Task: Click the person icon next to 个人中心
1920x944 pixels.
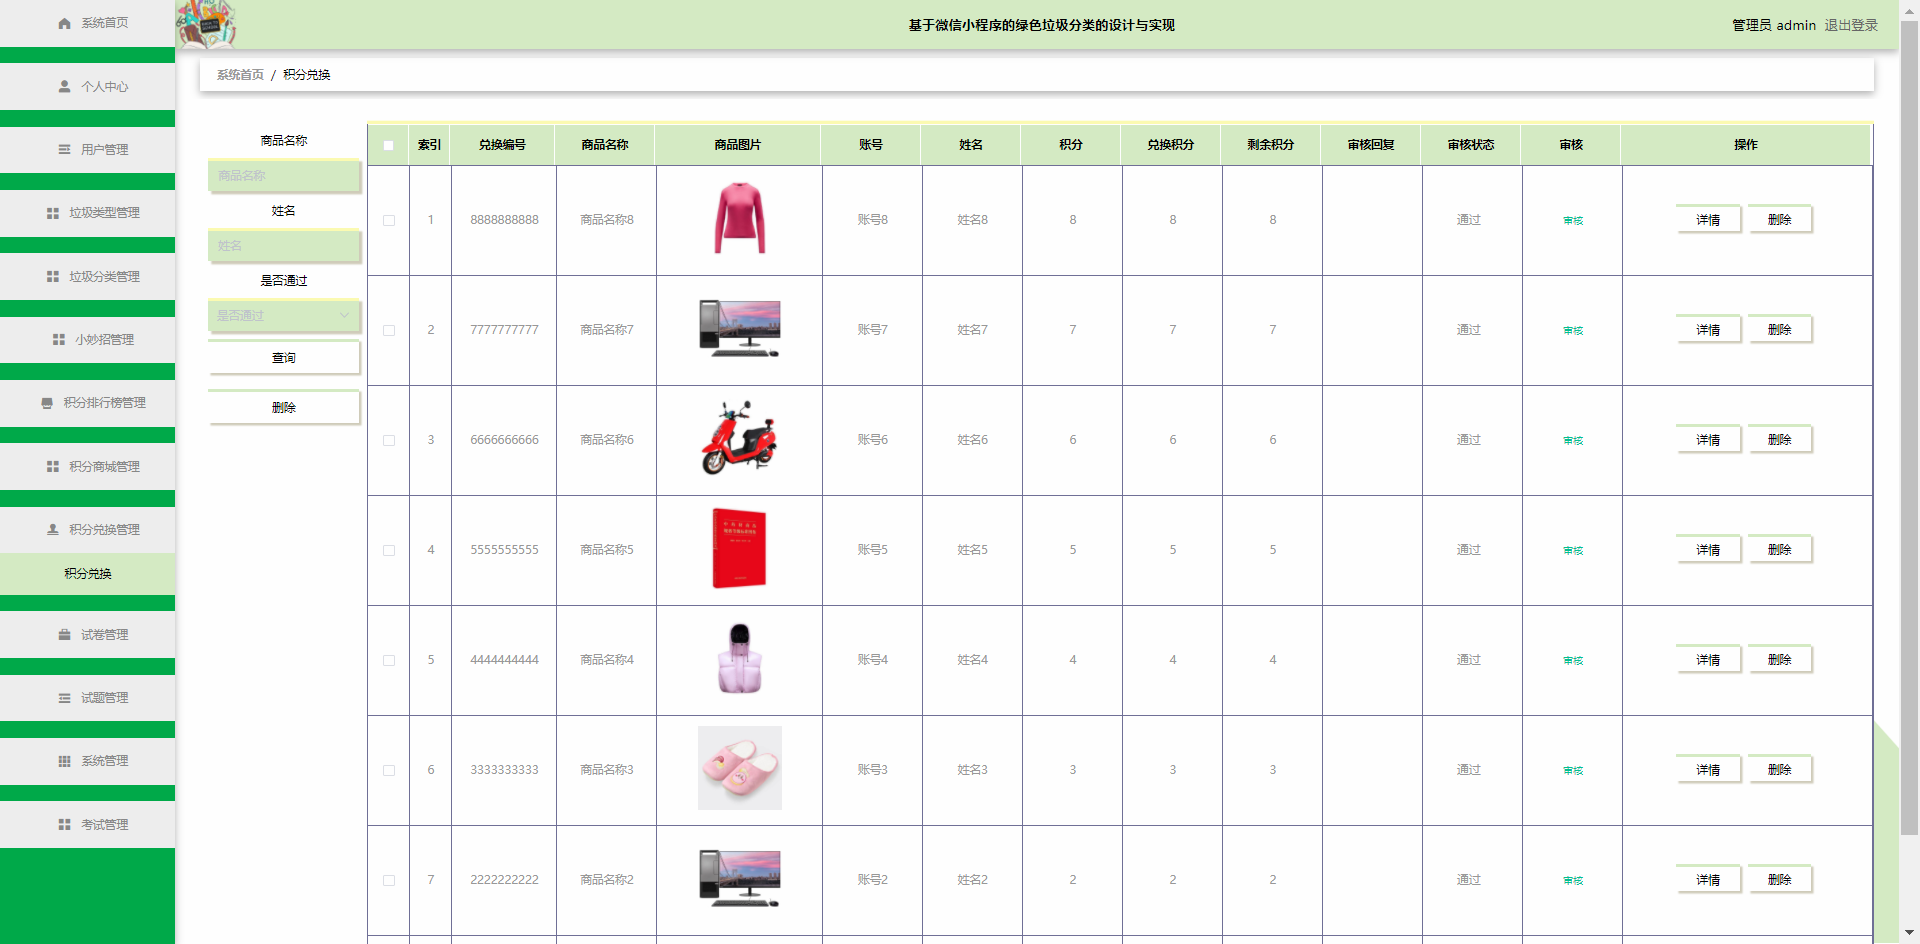Action: pyautogui.click(x=65, y=87)
